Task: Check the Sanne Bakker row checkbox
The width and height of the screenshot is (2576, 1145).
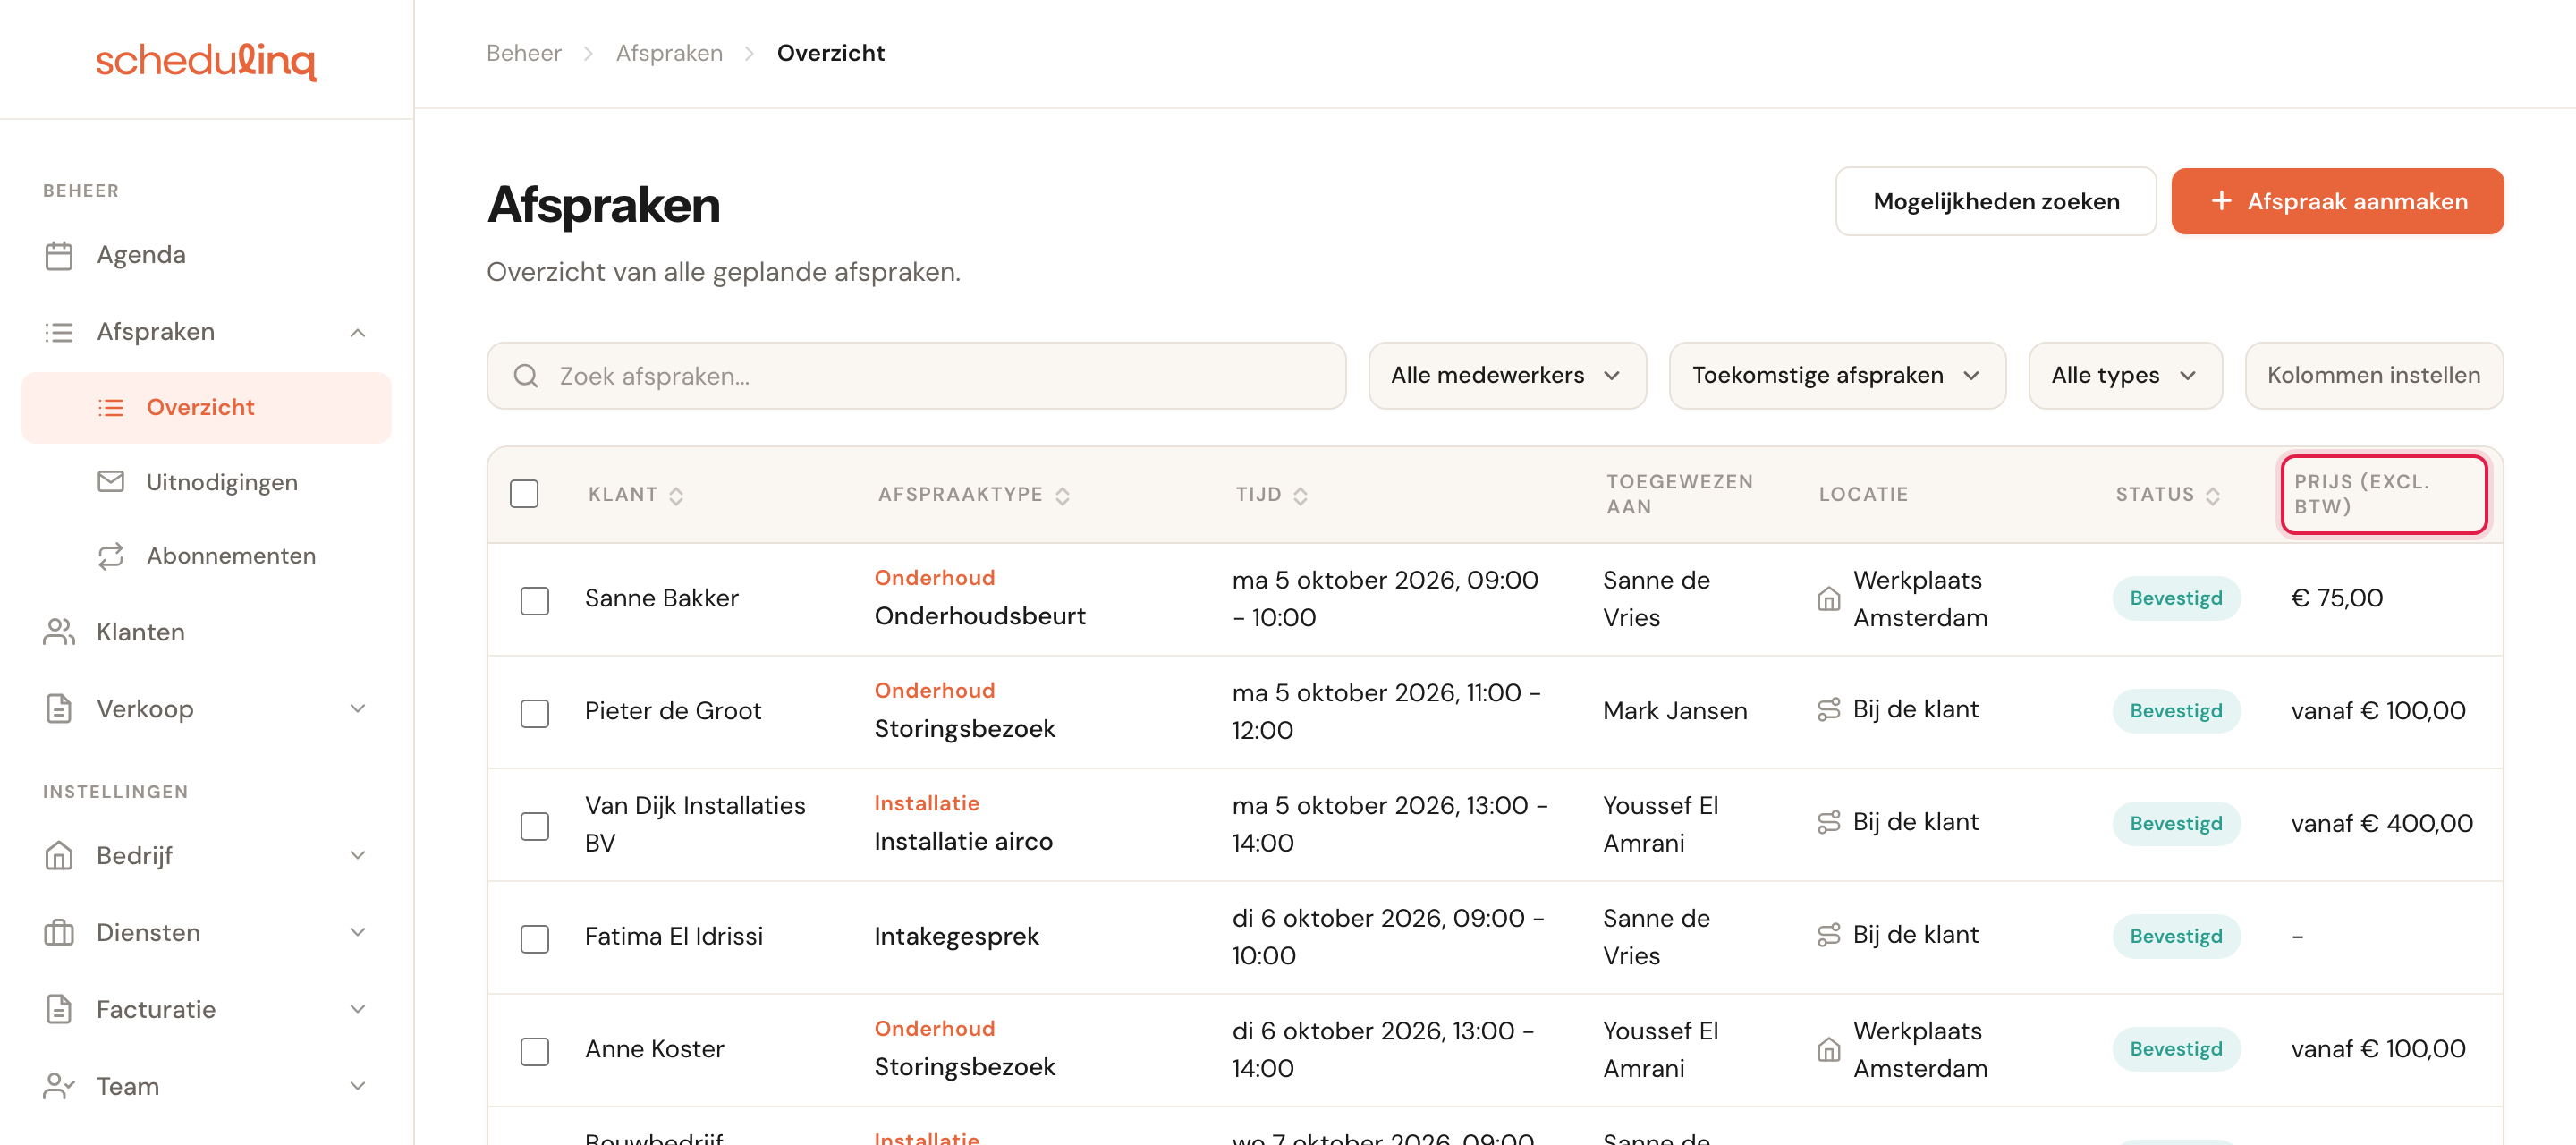Action: 535,601
